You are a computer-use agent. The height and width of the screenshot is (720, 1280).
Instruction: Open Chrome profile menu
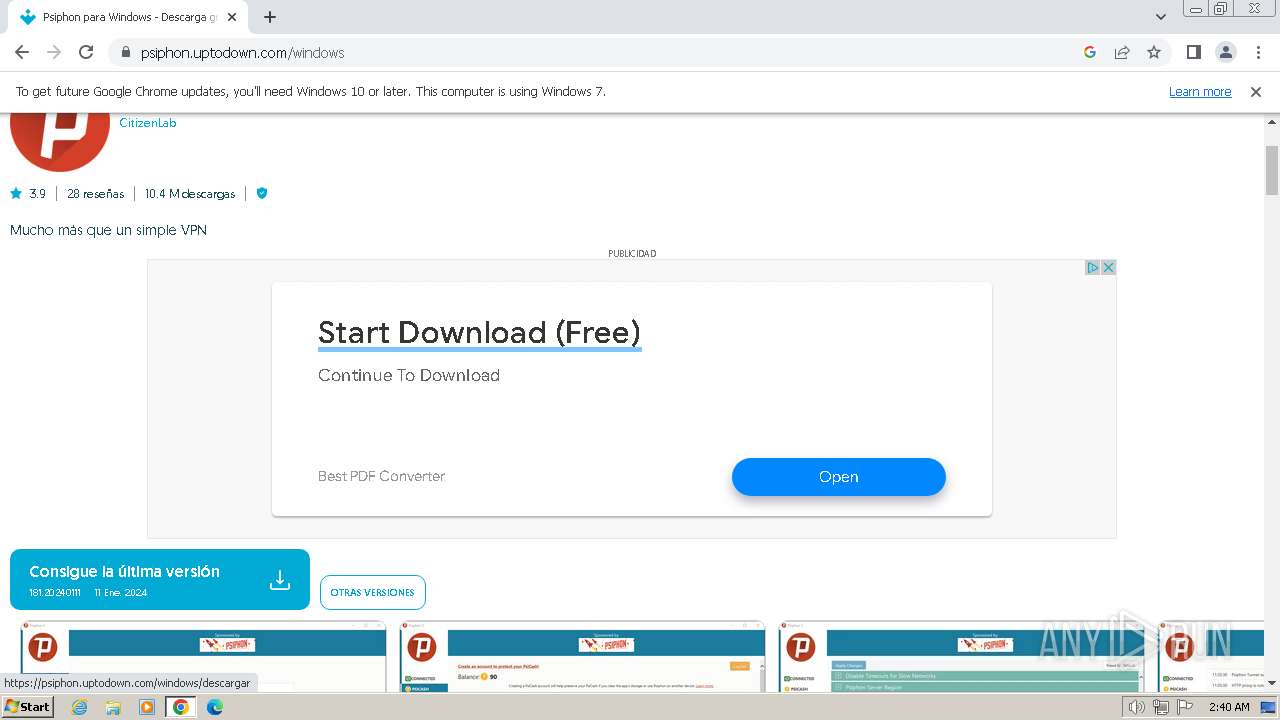click(1225, 52)
